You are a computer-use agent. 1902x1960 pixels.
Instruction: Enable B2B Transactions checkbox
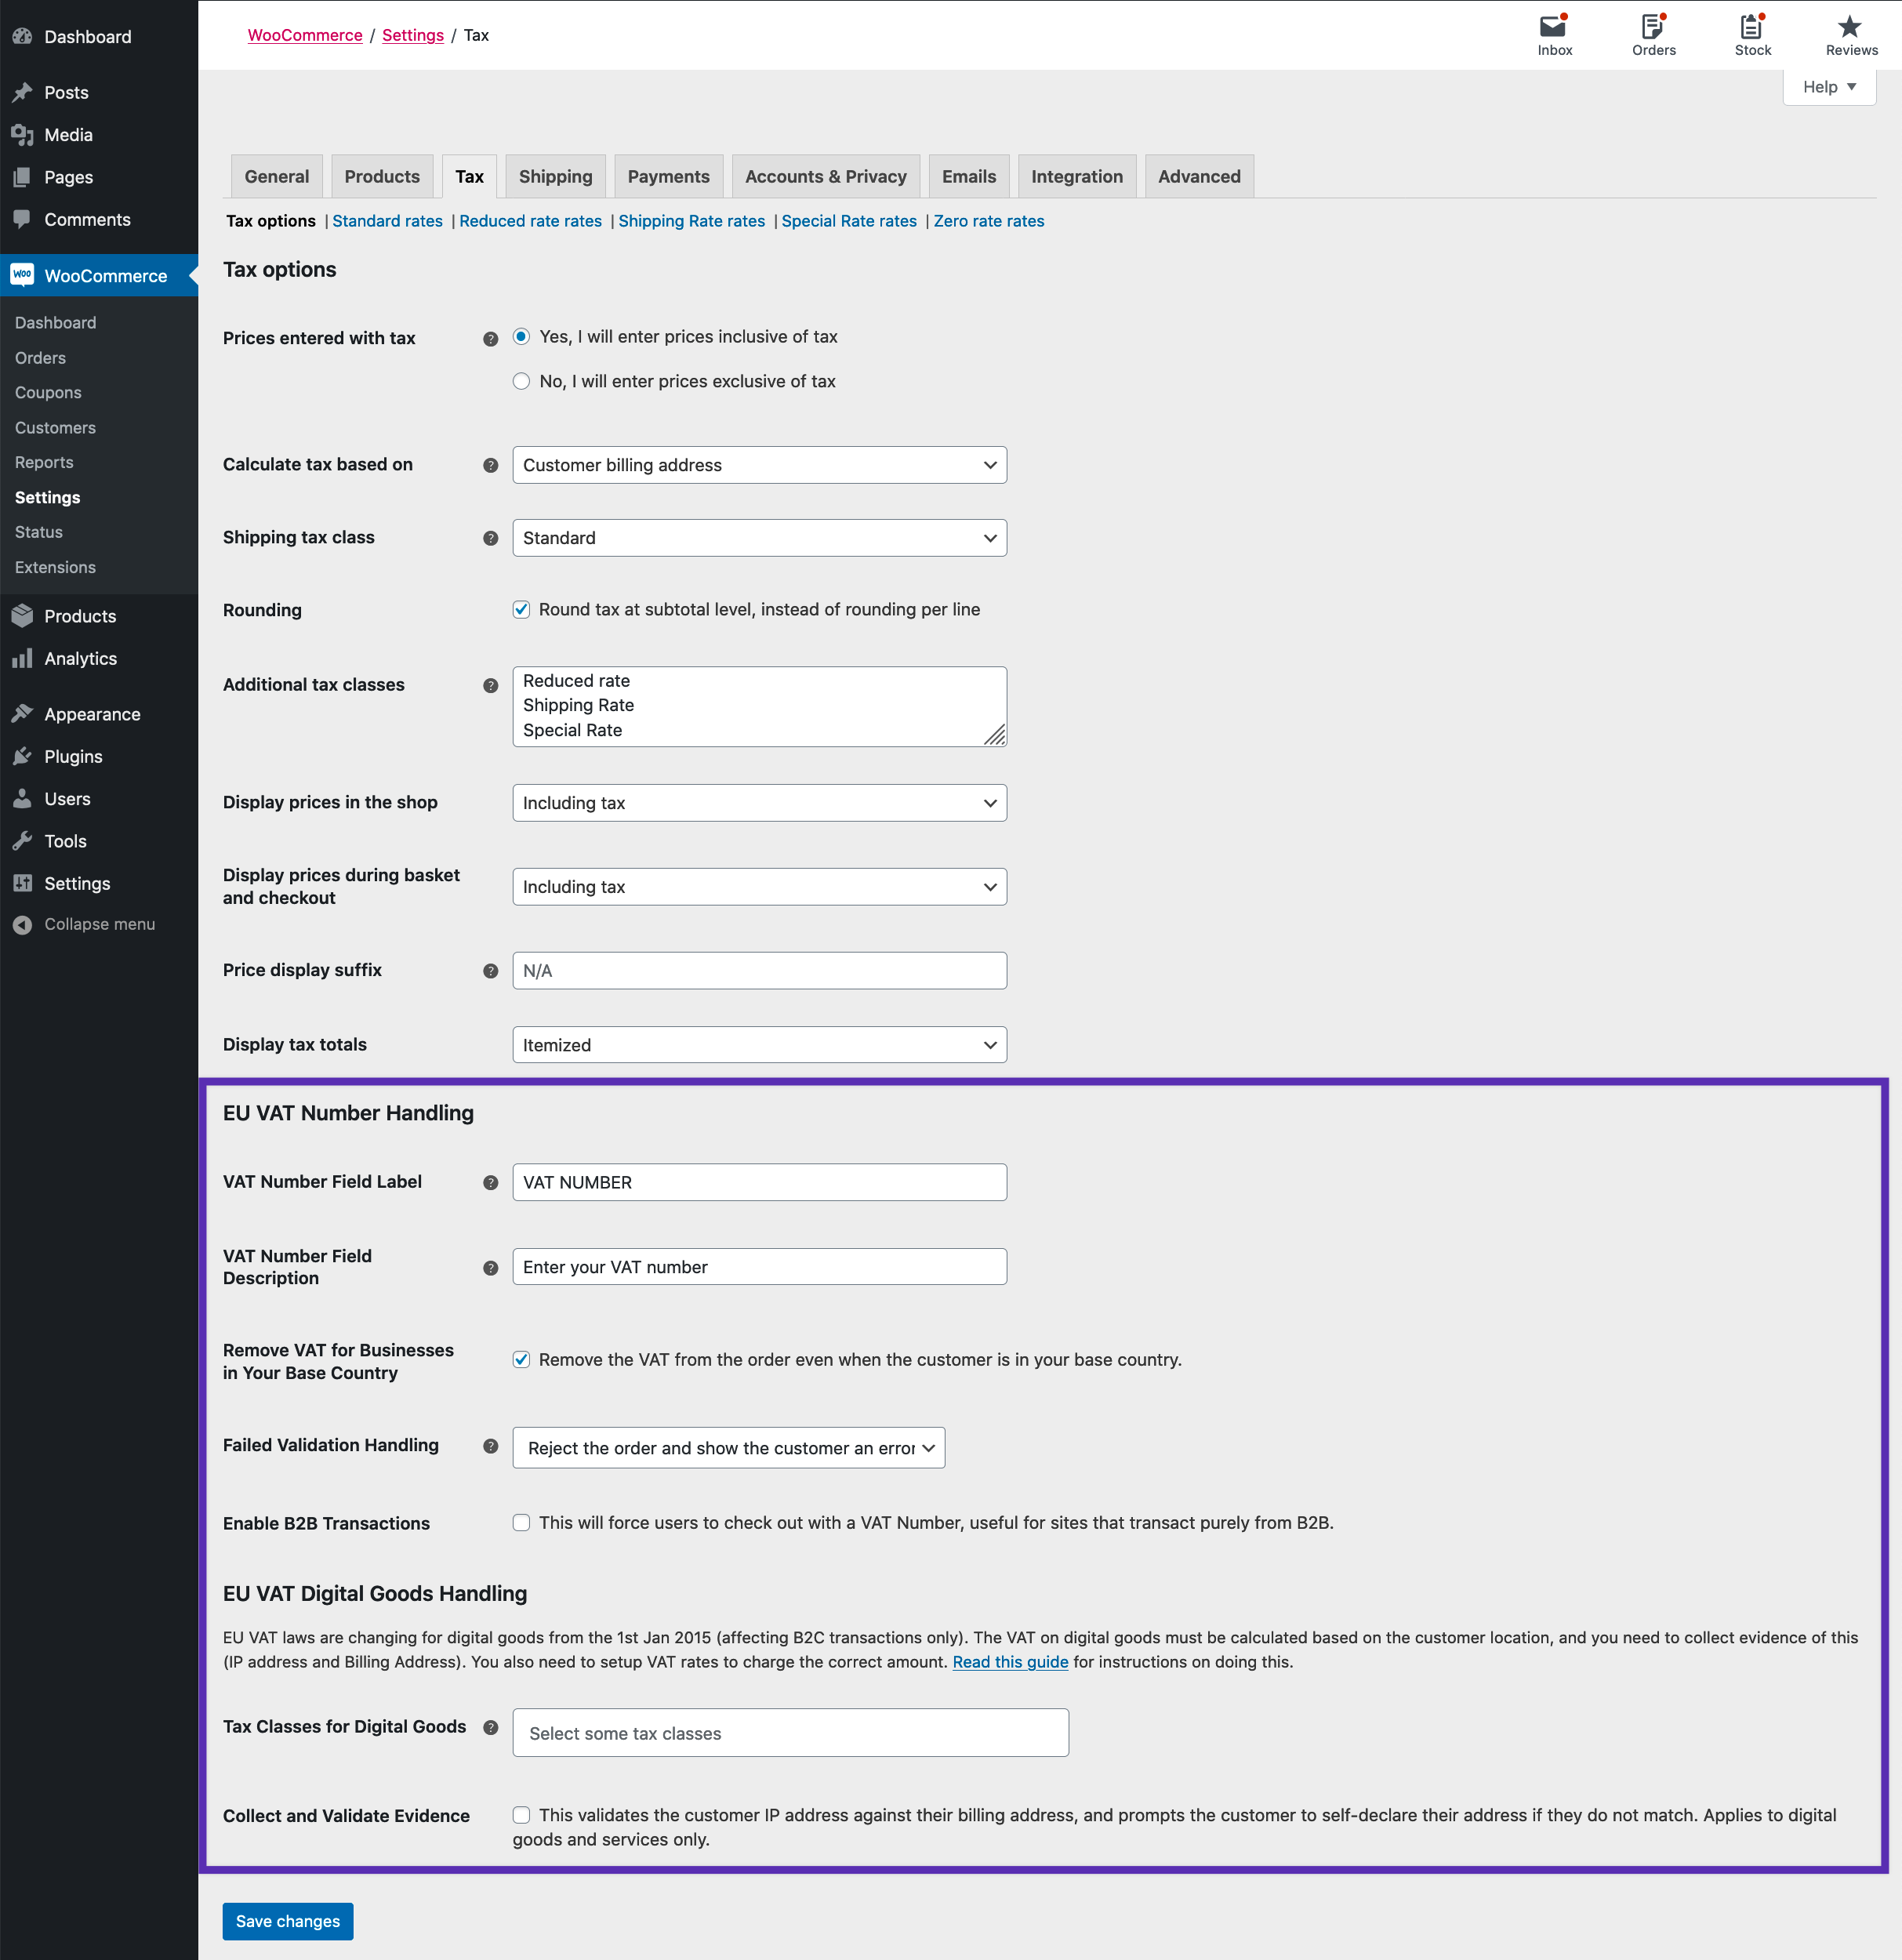521,1523
